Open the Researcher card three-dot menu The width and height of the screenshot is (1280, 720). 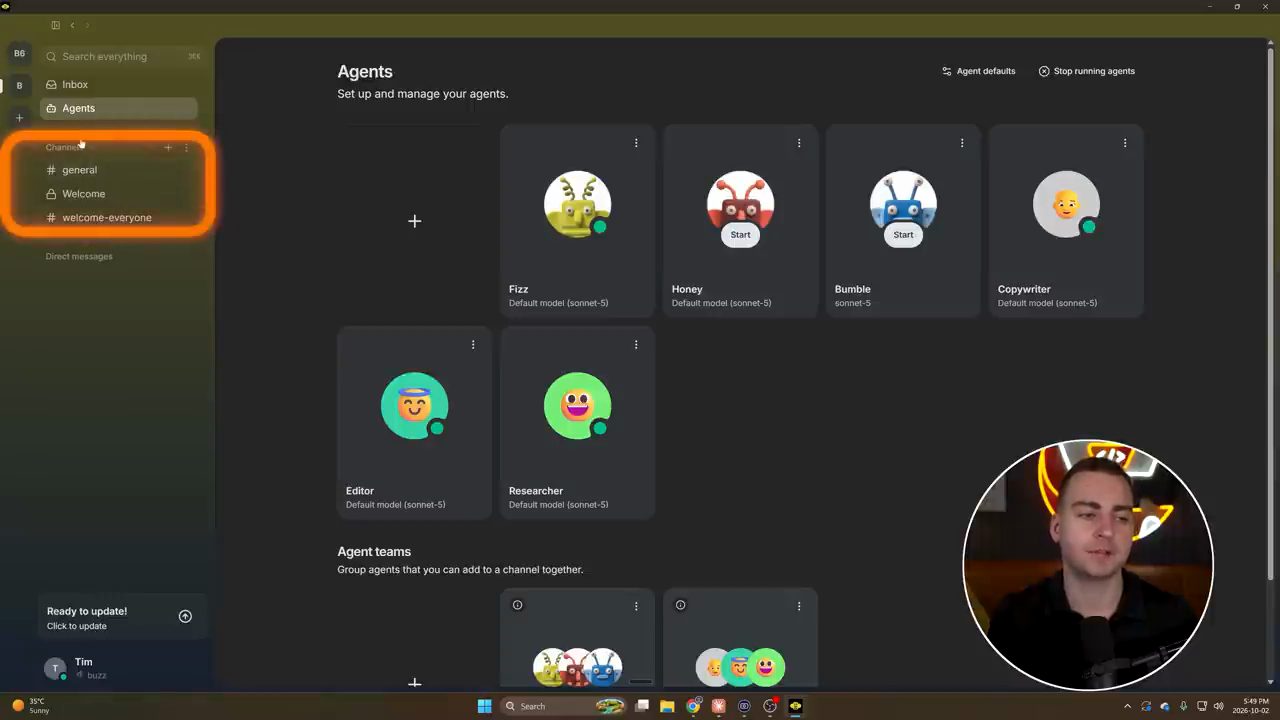[x=636, y=345]
